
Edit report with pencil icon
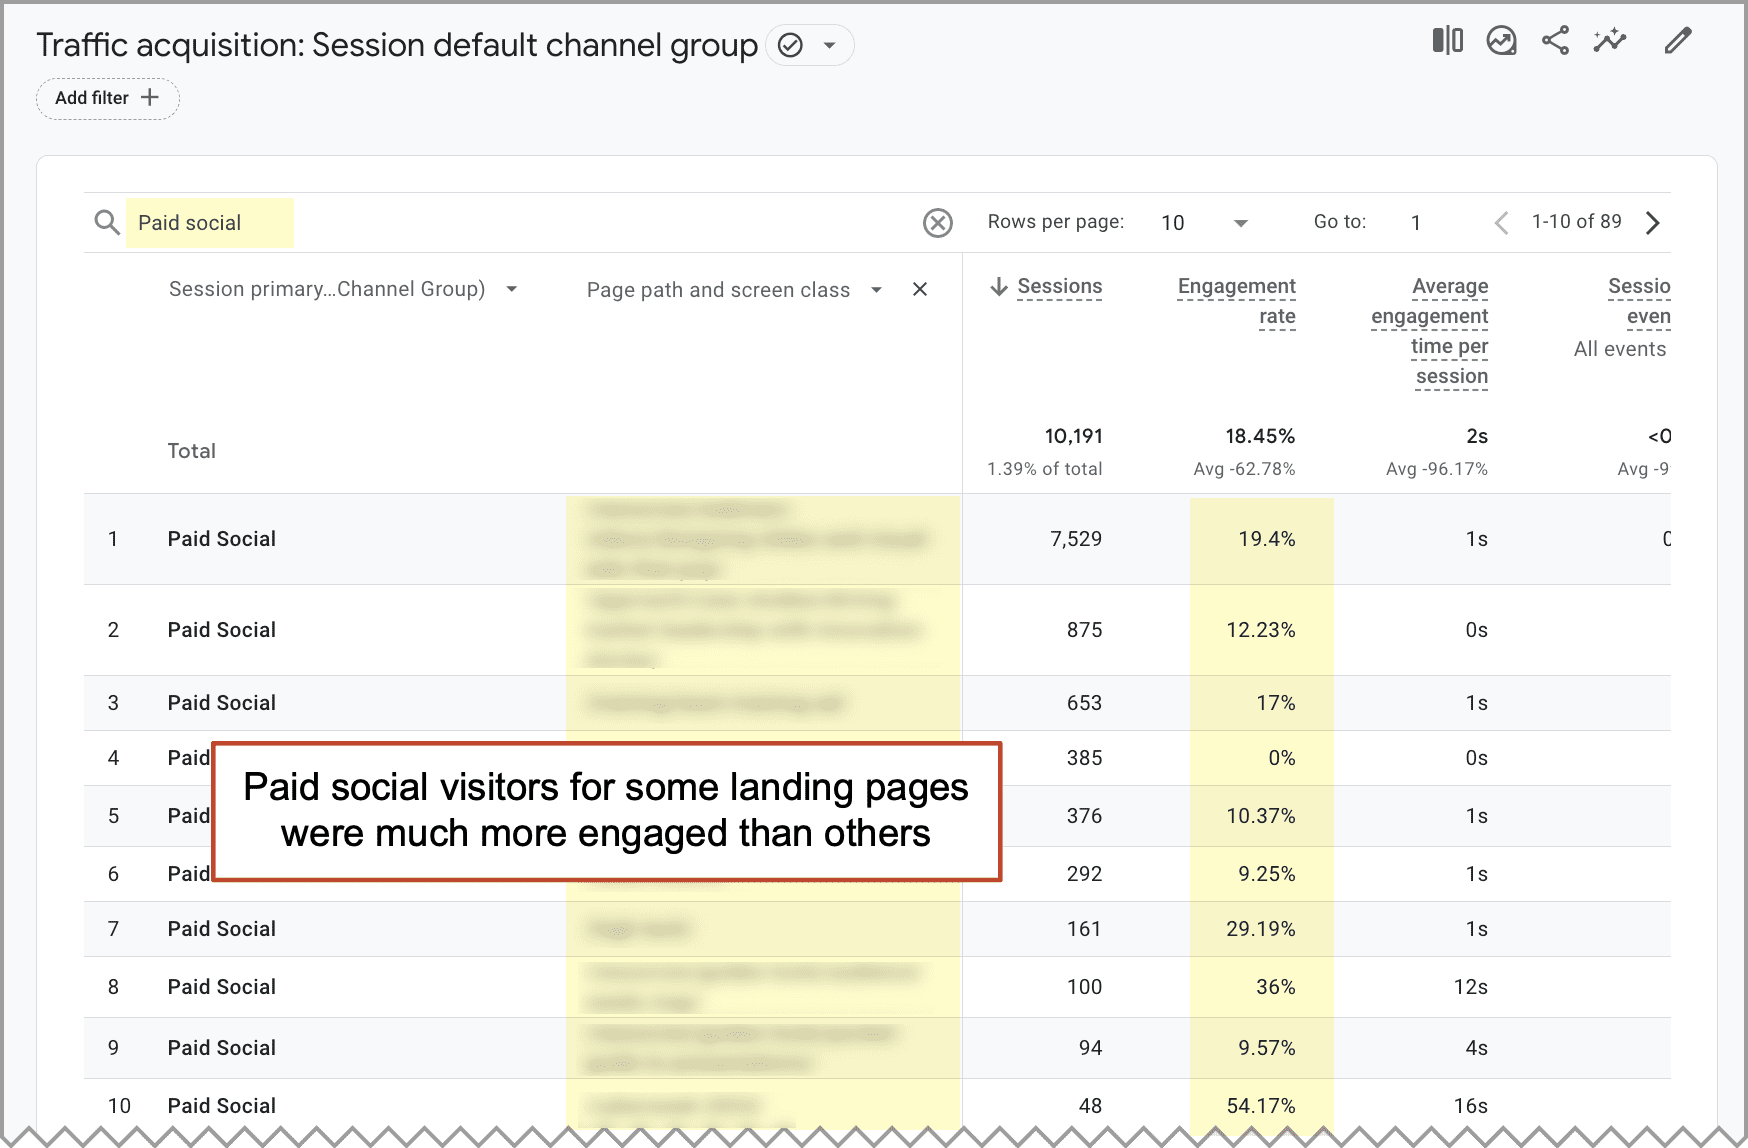tap(1677, 41)
